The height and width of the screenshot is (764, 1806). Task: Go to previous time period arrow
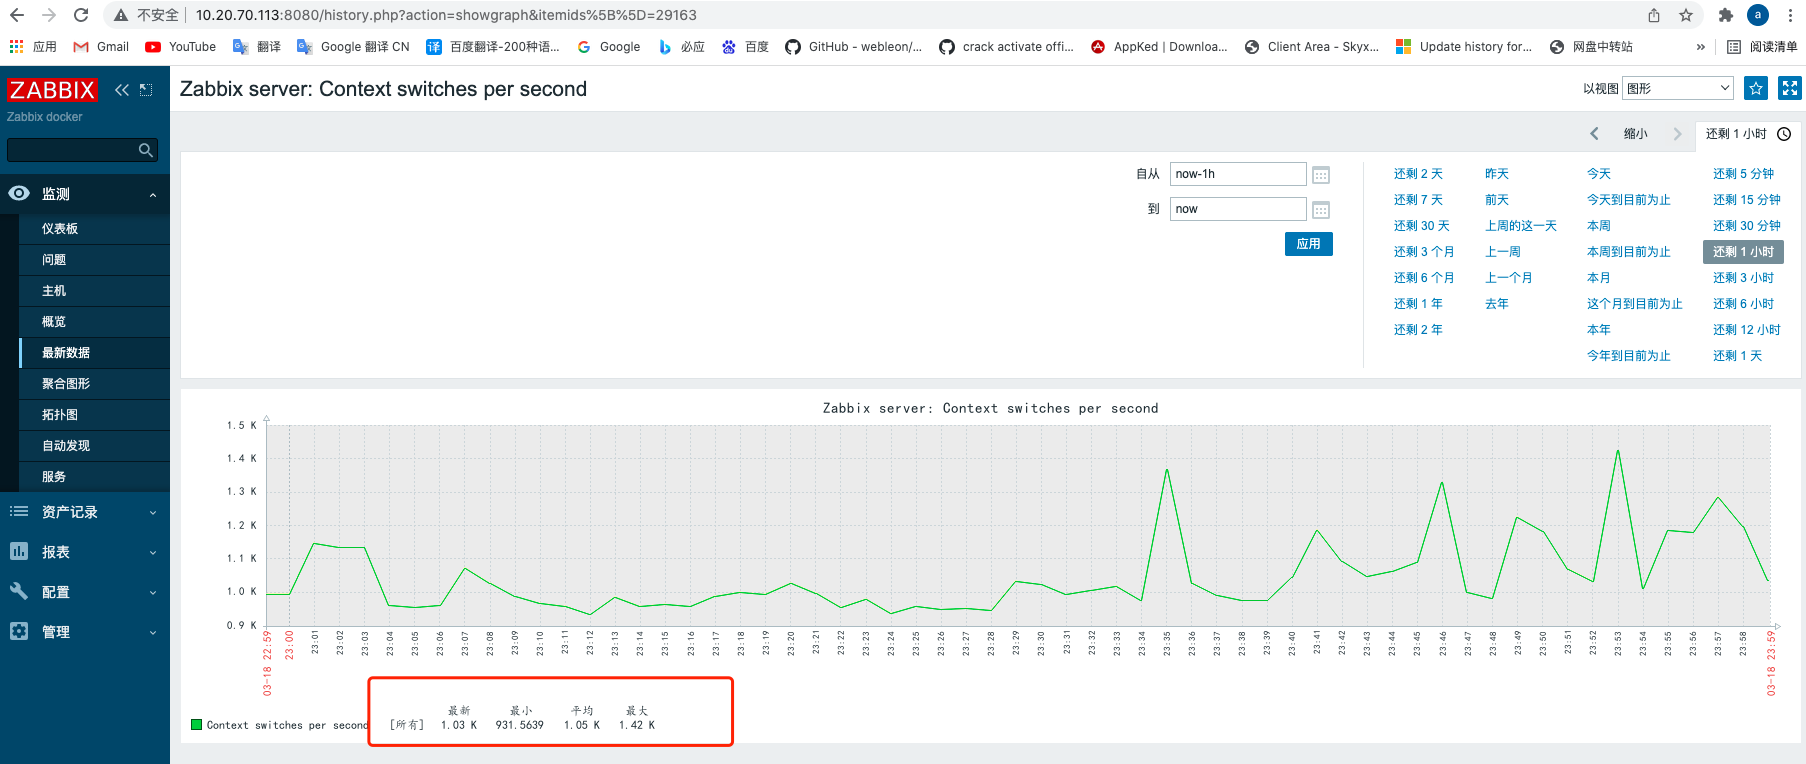[x=1595, y=134]
